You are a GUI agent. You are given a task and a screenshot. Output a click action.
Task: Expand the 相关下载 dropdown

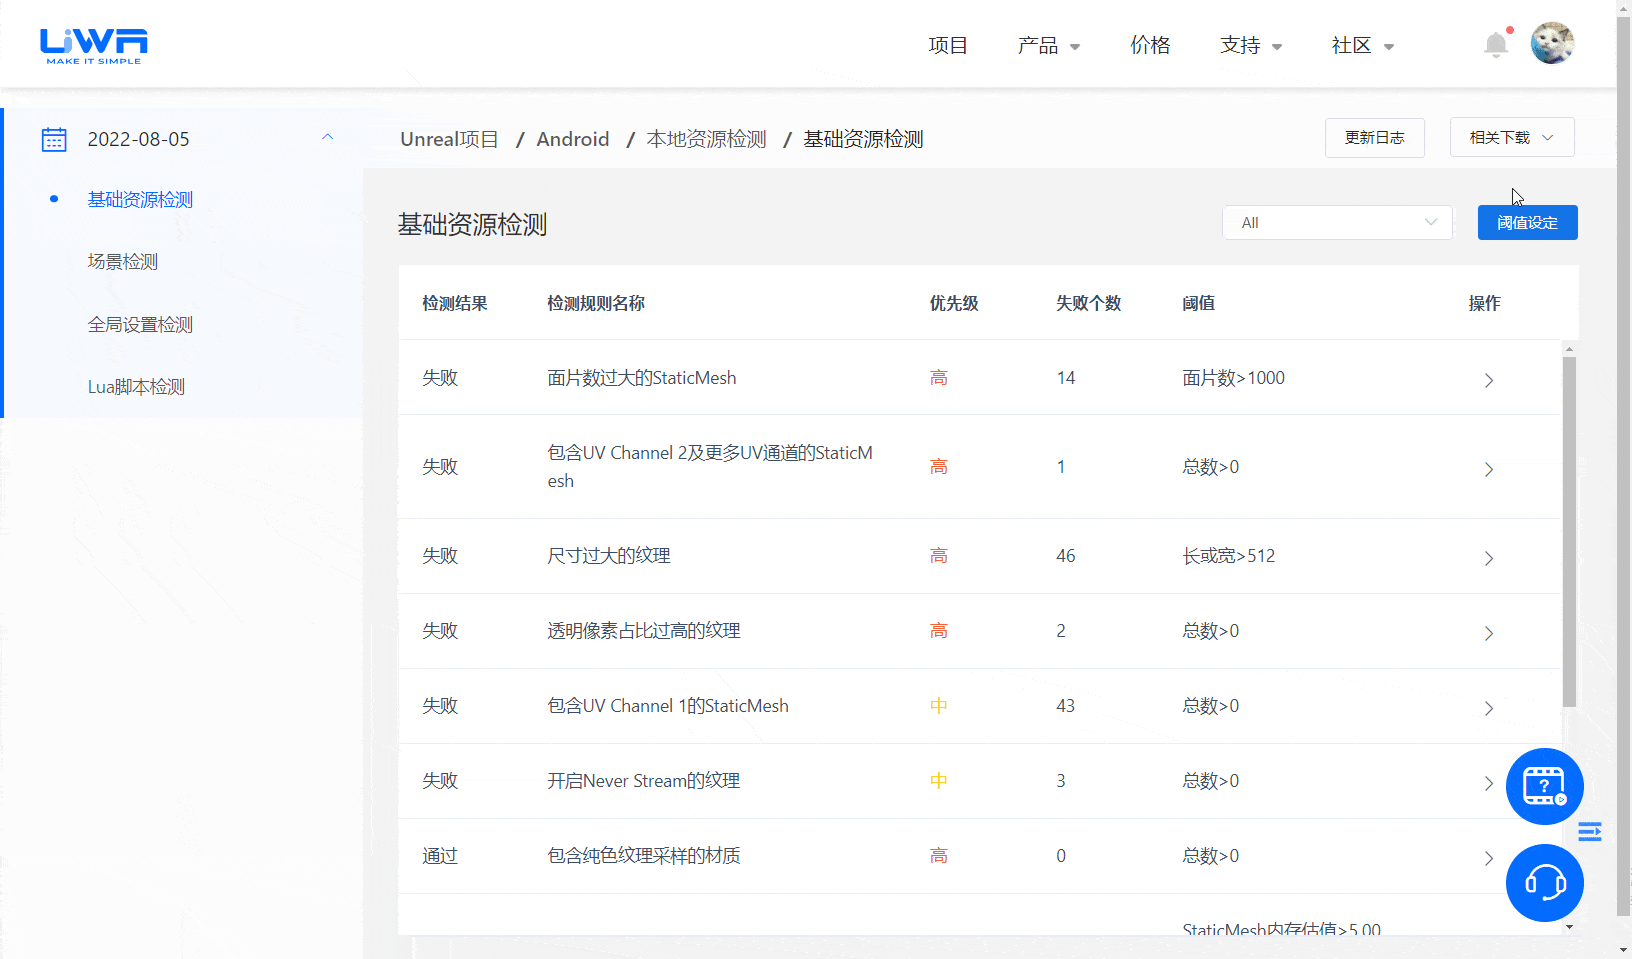(x=1511, y=137)
